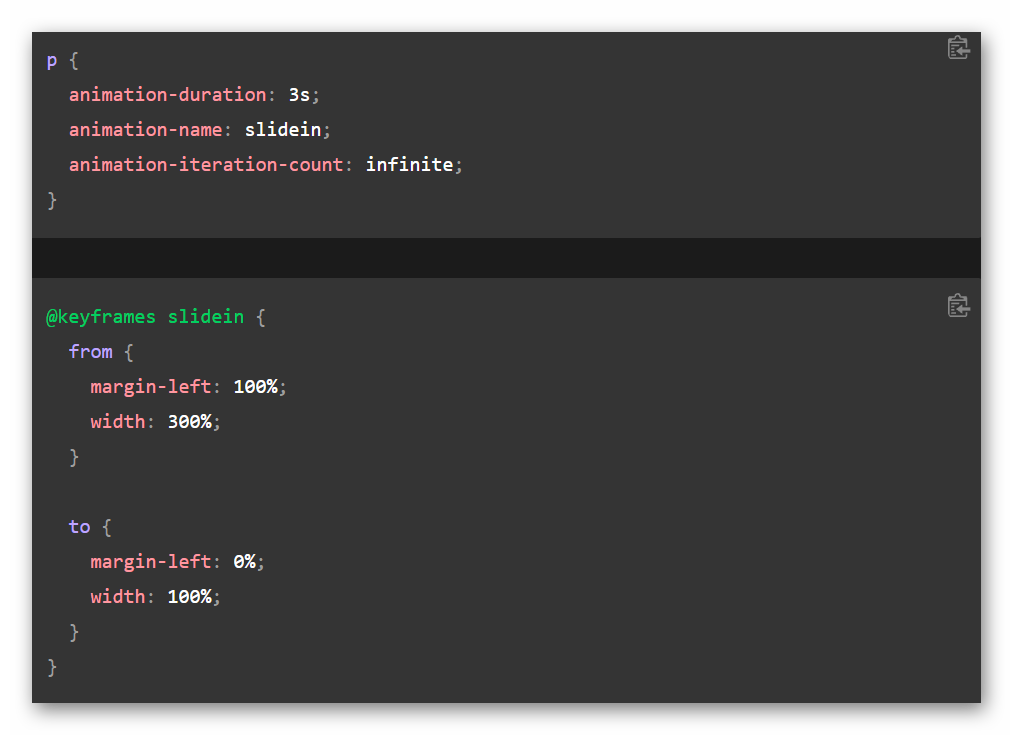
Task: Click the 0% margin-left value
Action: pos(244,562)
